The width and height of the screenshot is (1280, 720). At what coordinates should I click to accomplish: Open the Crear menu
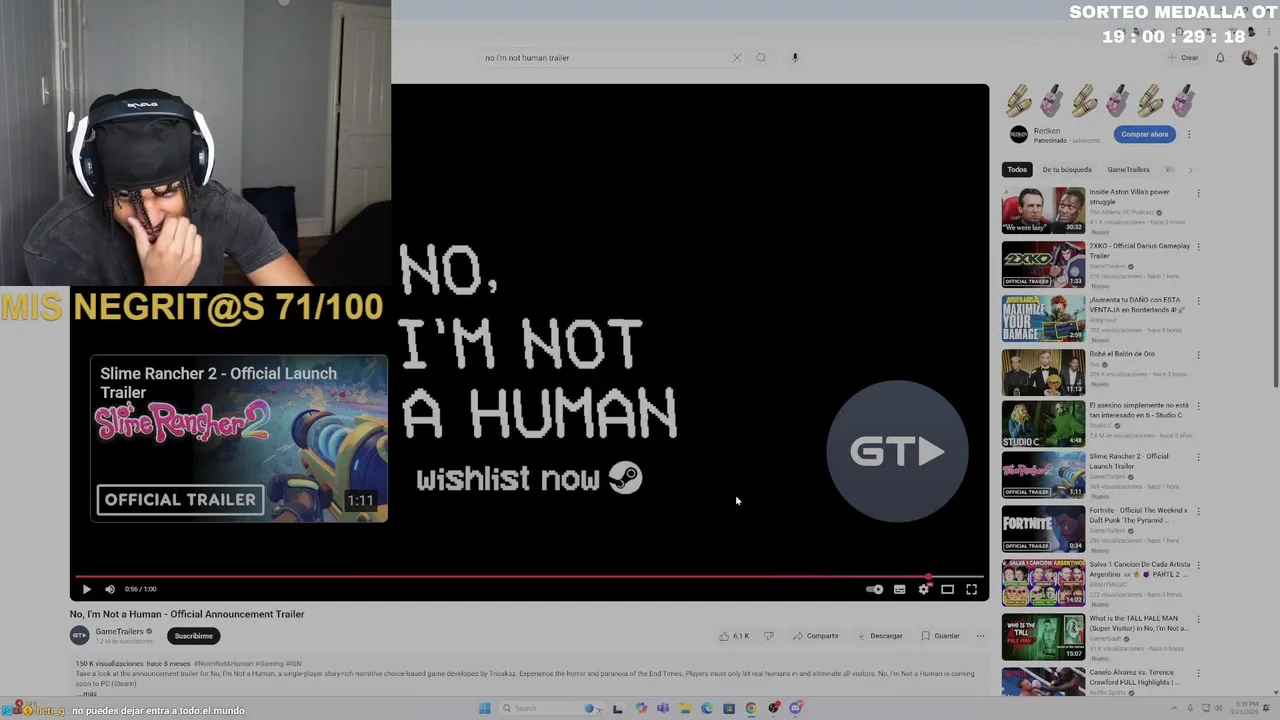click(1183, 58)
